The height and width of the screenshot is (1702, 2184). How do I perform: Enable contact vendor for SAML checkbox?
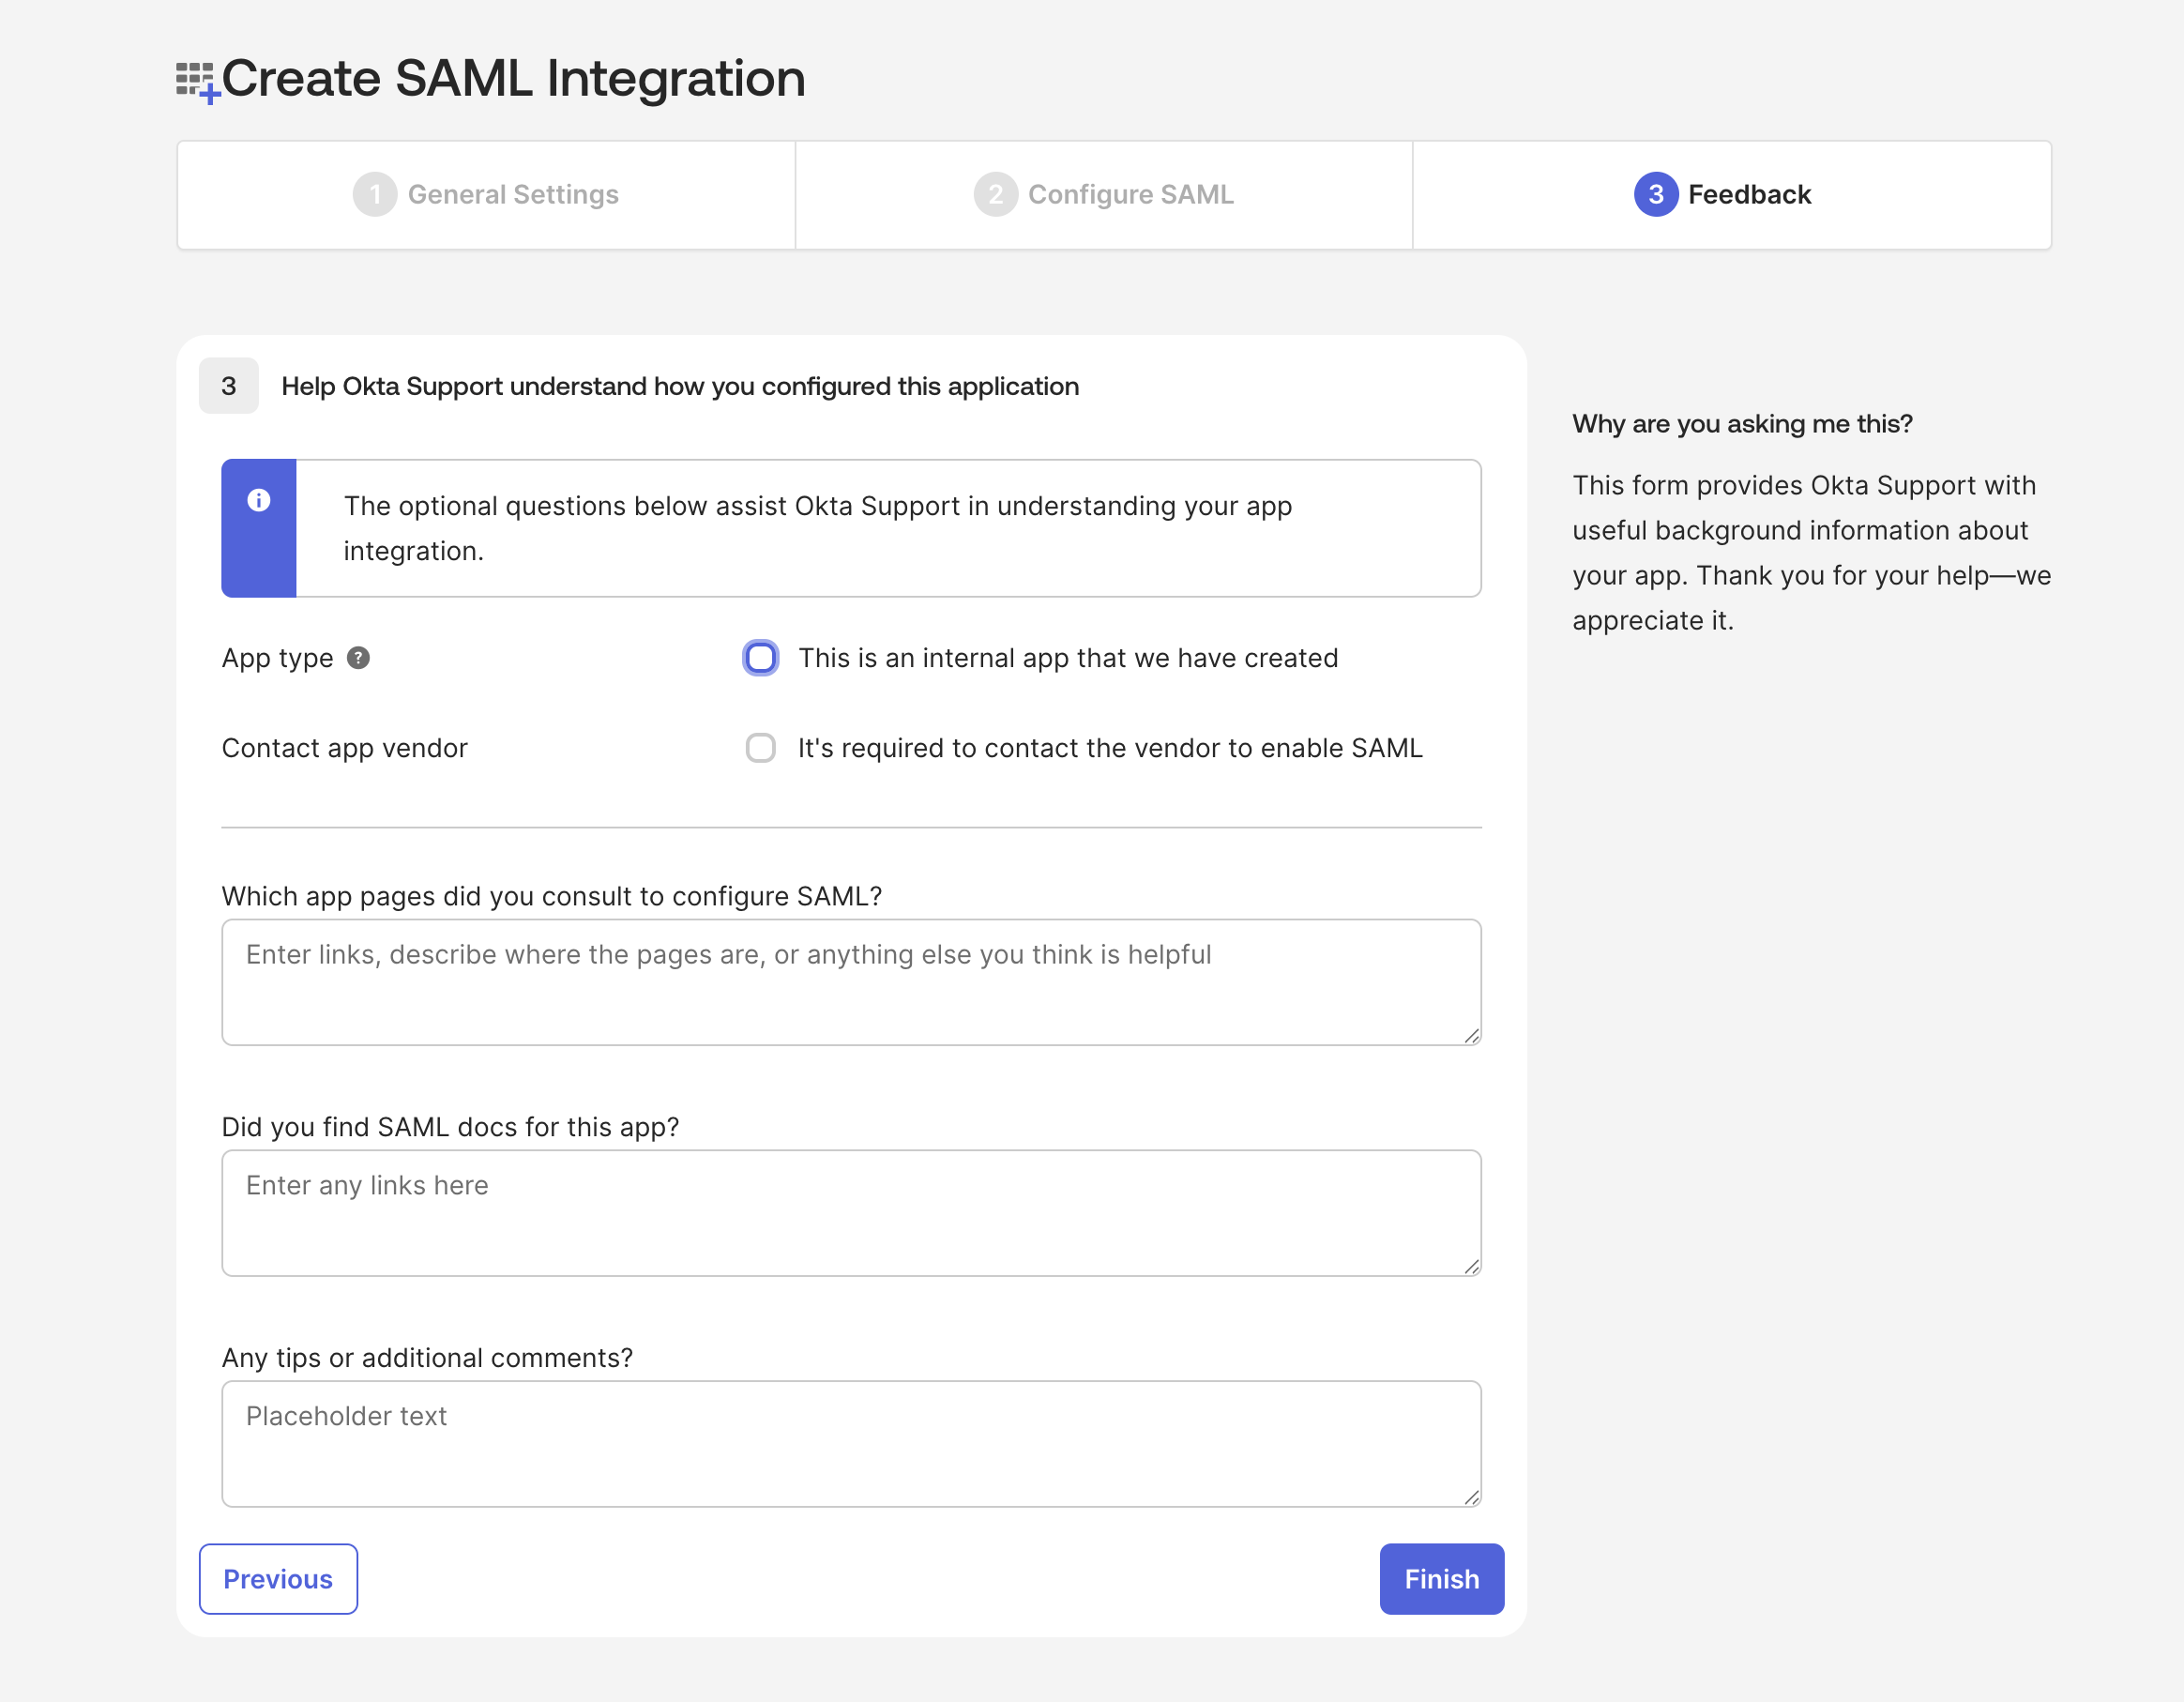coord(761,748)
